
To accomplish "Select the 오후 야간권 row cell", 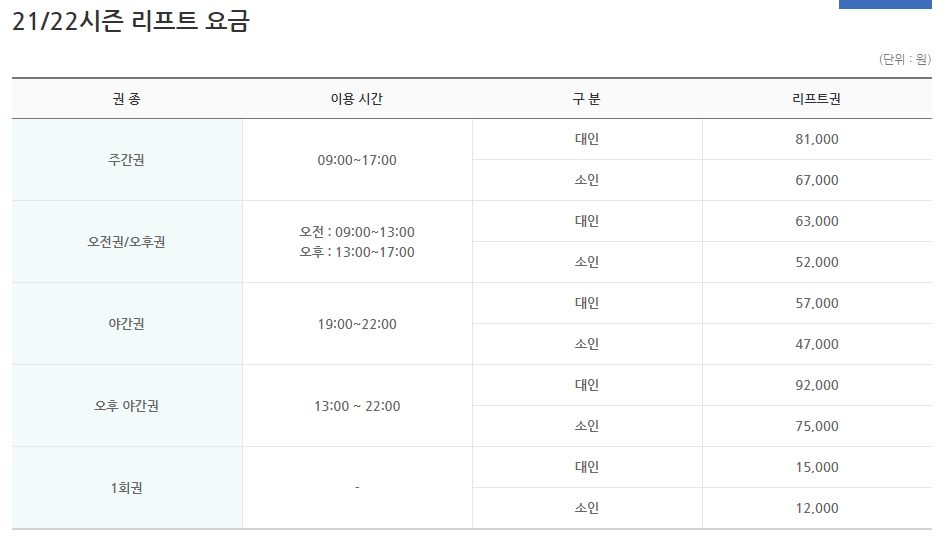I will (127, 406).
